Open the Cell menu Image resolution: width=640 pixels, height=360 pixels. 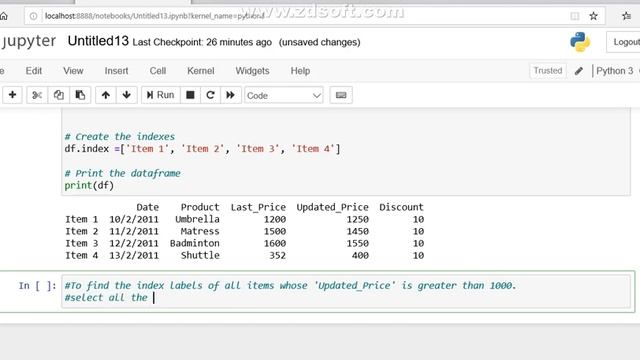tap(158, 71)
